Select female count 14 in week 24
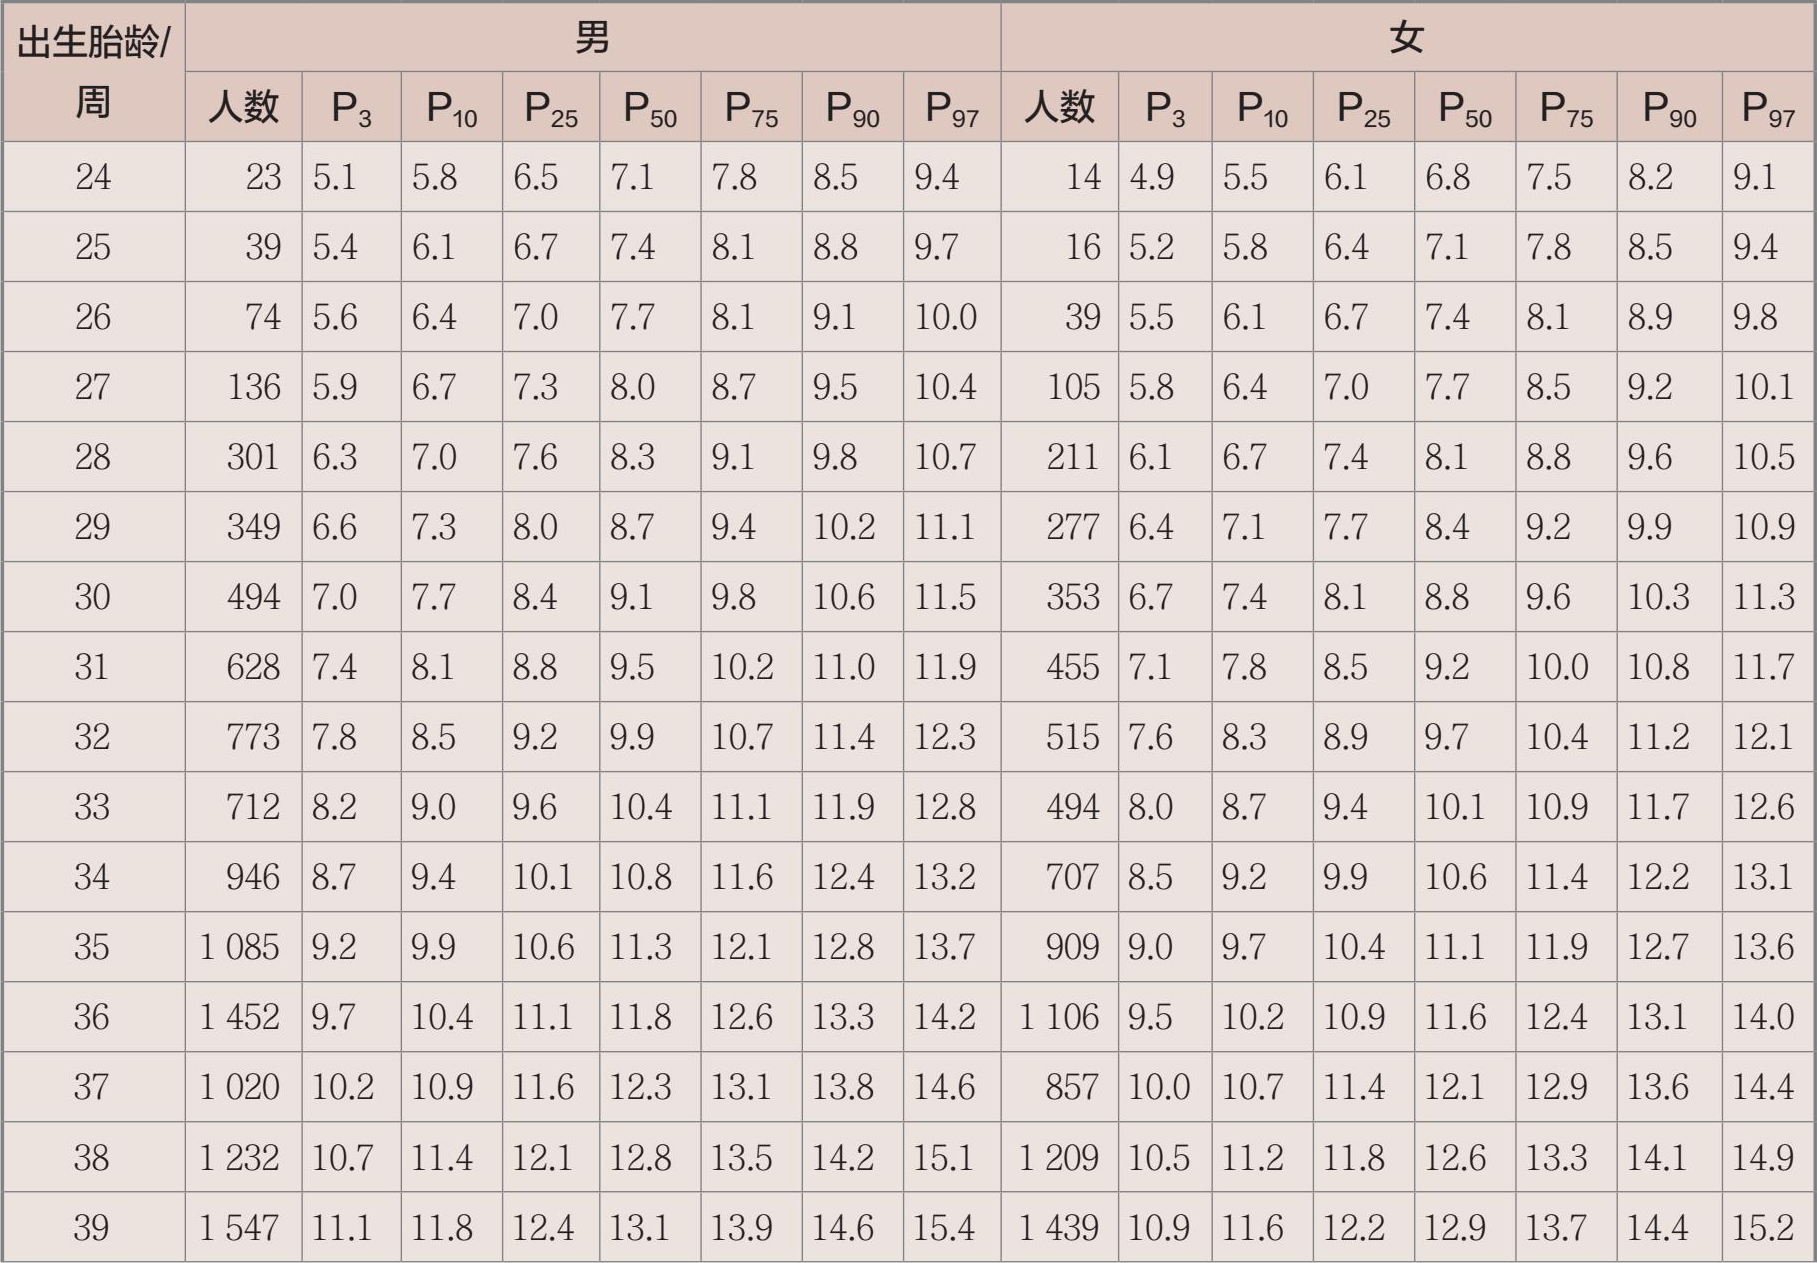This screenshot has height=1263, width=1817. pos(1083,177)
